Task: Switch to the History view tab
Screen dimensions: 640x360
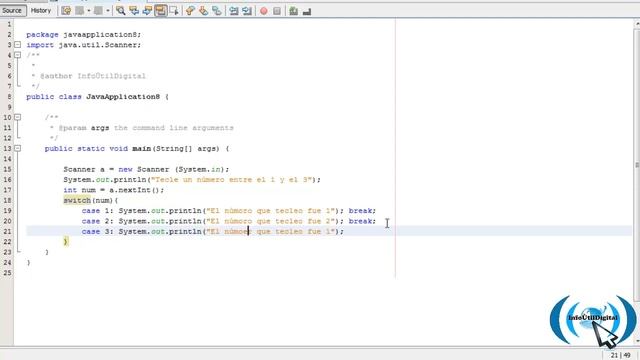Action: click(41, 11)
